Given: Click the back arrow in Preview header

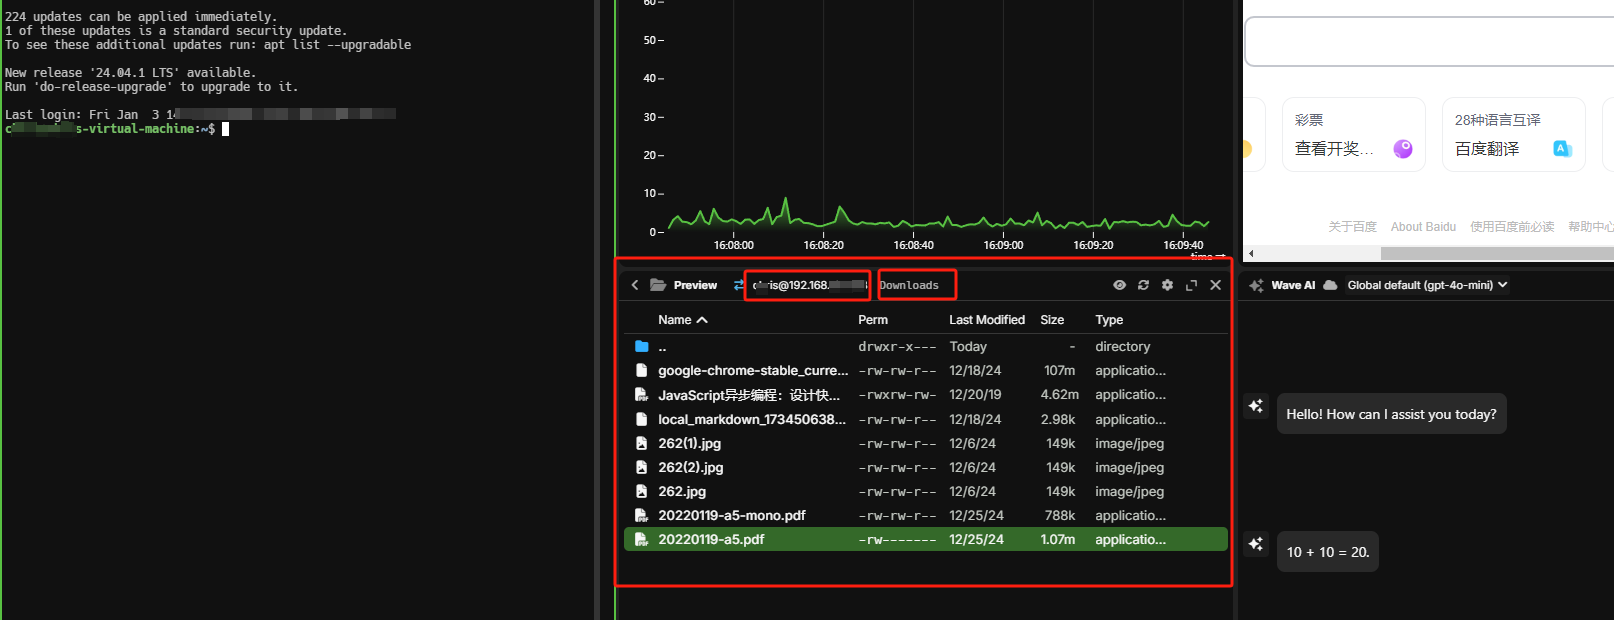Looking at the screenshot, I should pyautogui.click(x=635, y=285).
